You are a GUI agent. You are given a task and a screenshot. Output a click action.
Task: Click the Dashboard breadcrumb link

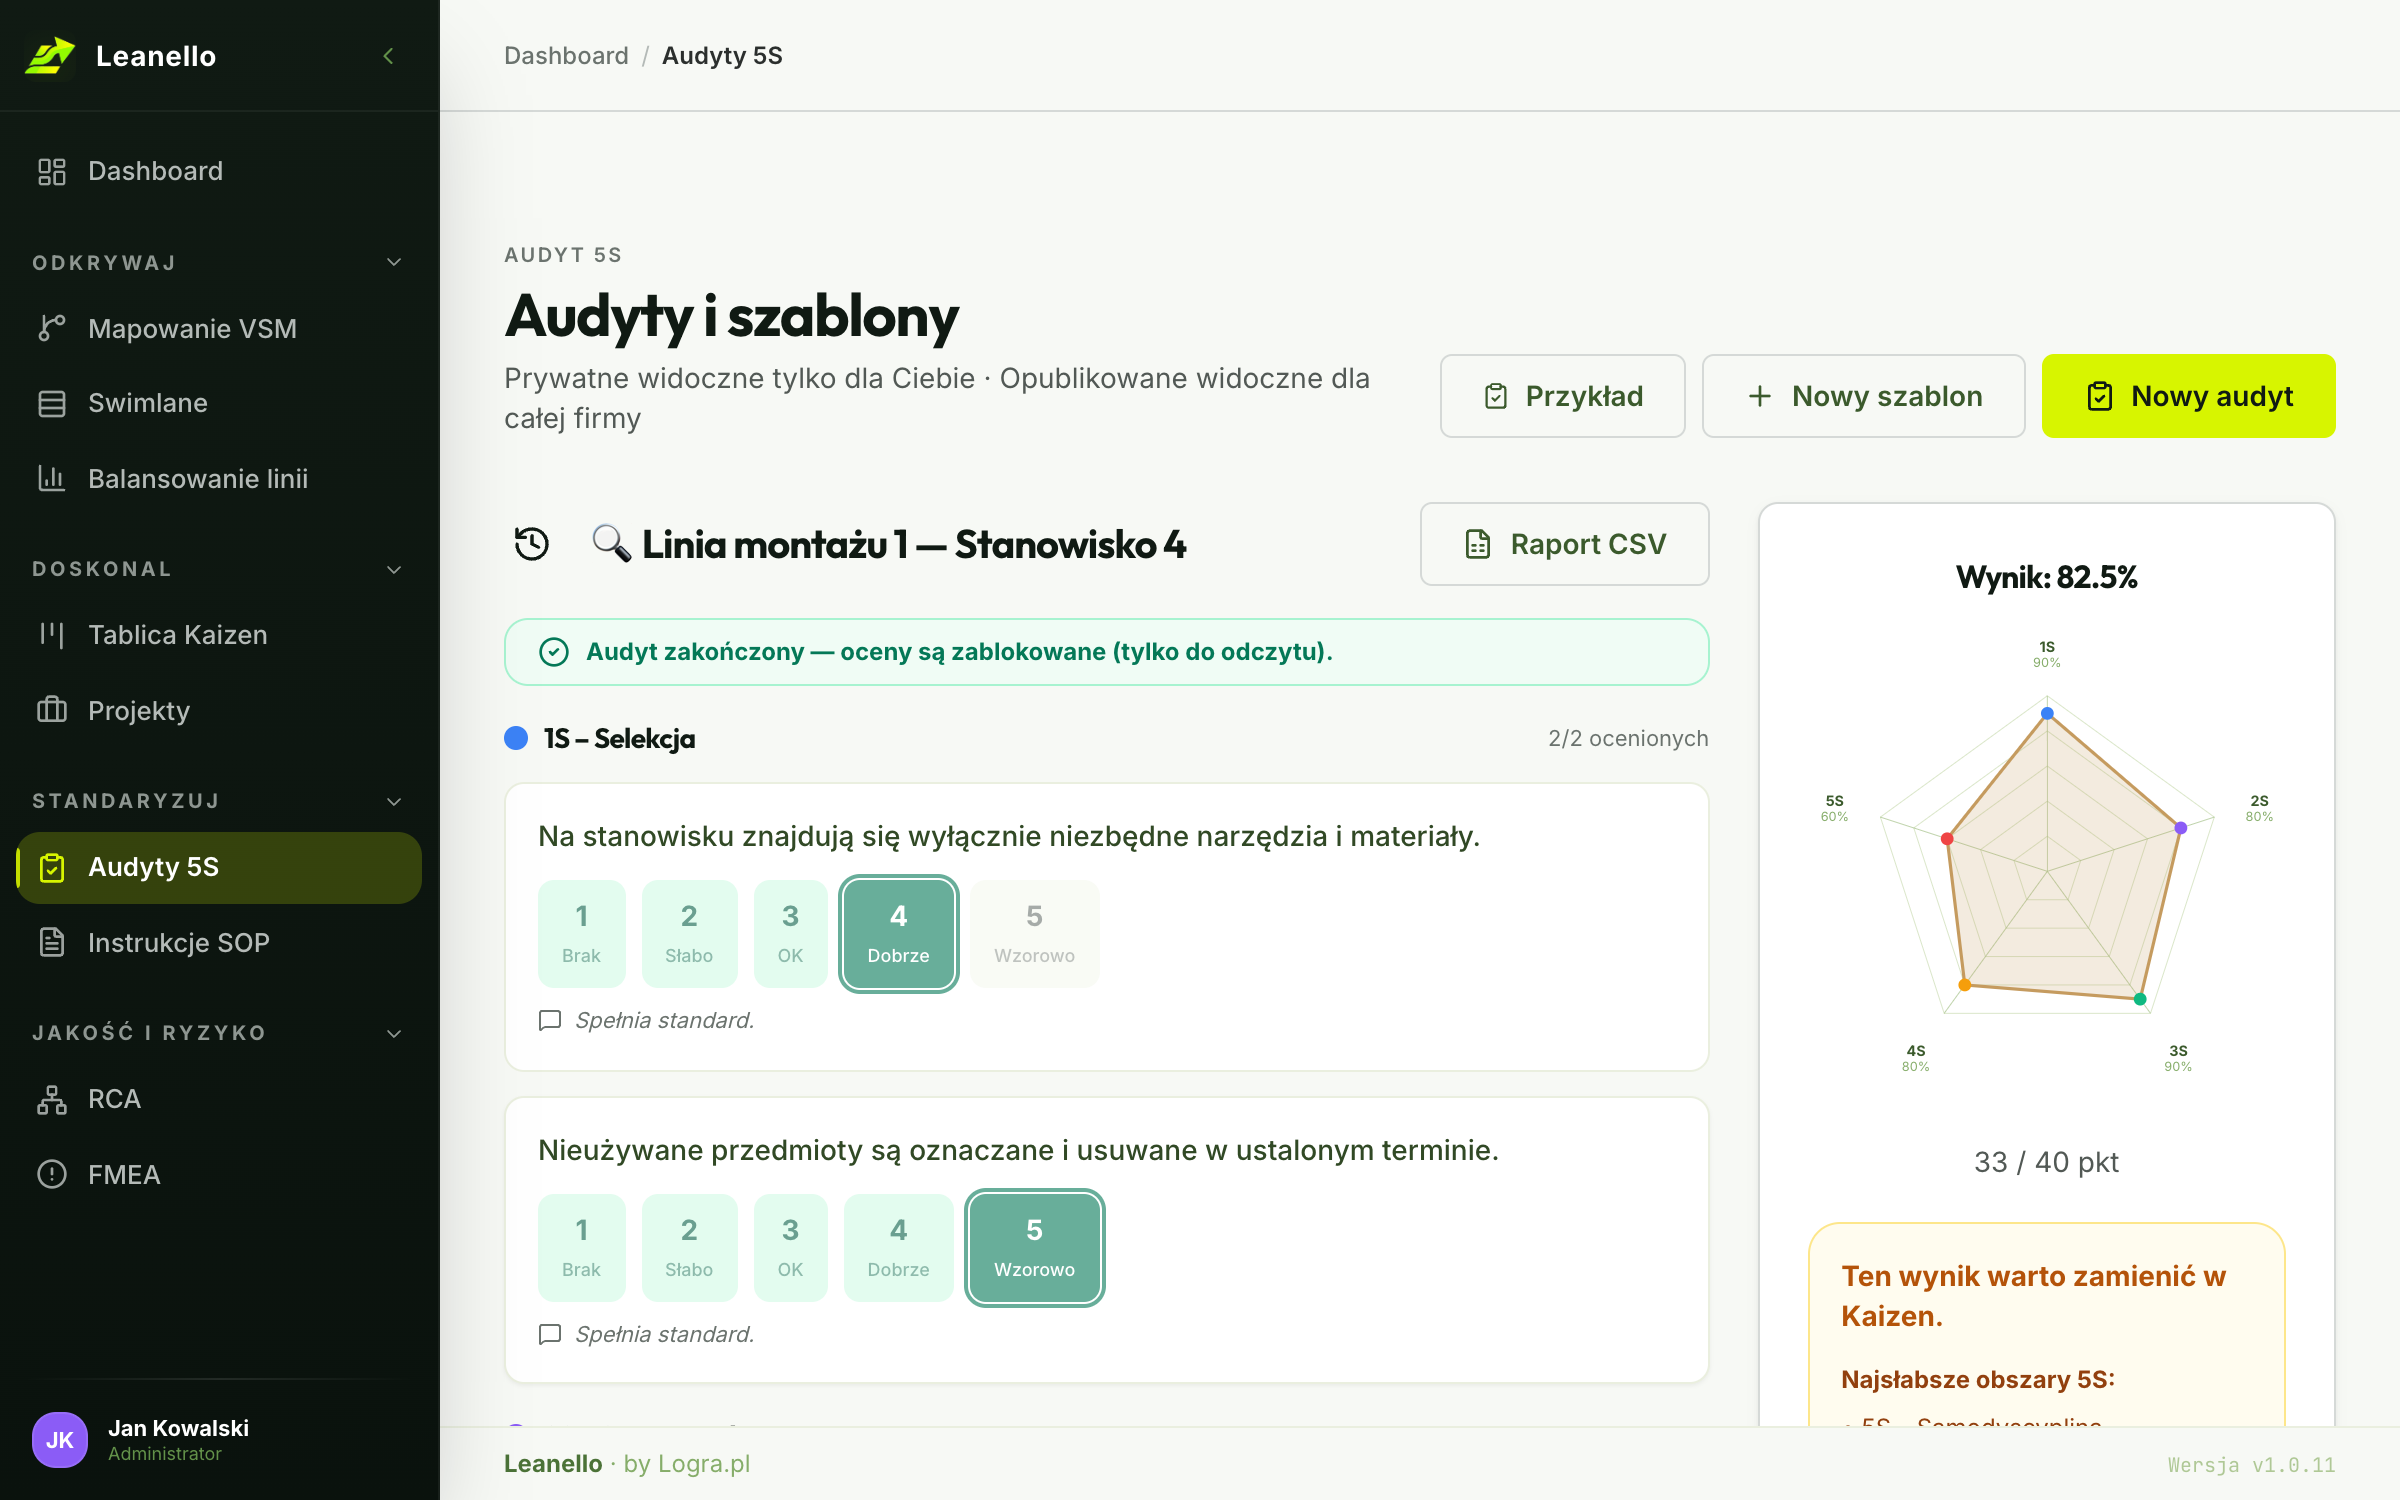(x=566, y=56)
